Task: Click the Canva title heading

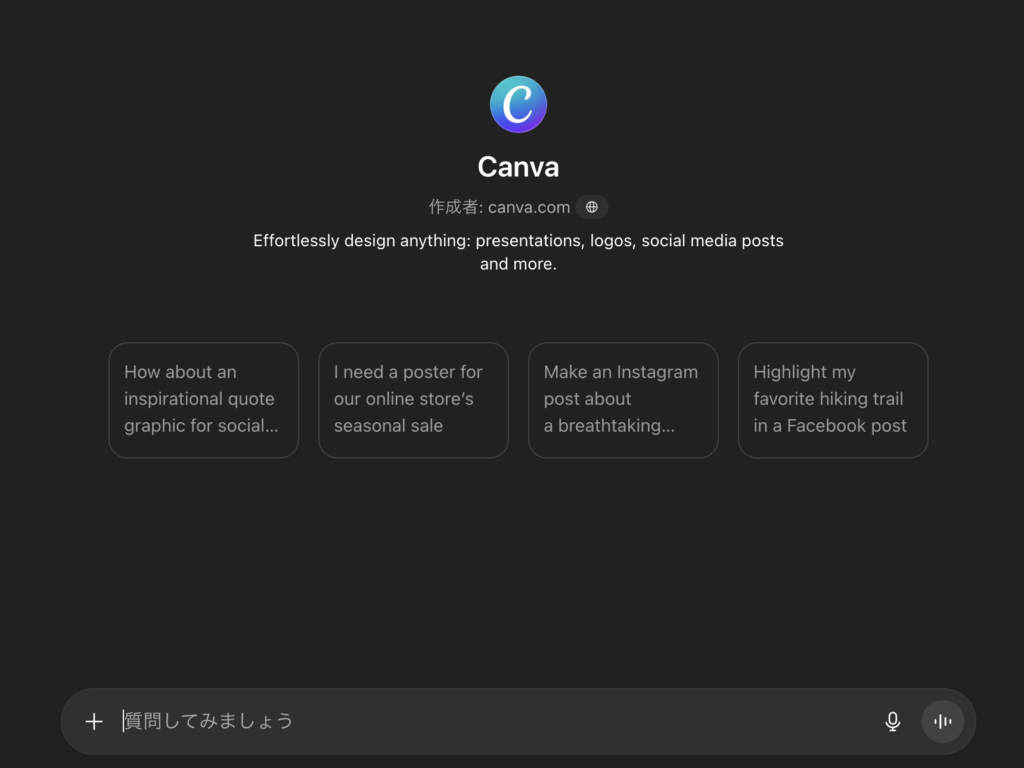Action: (518, 166)
